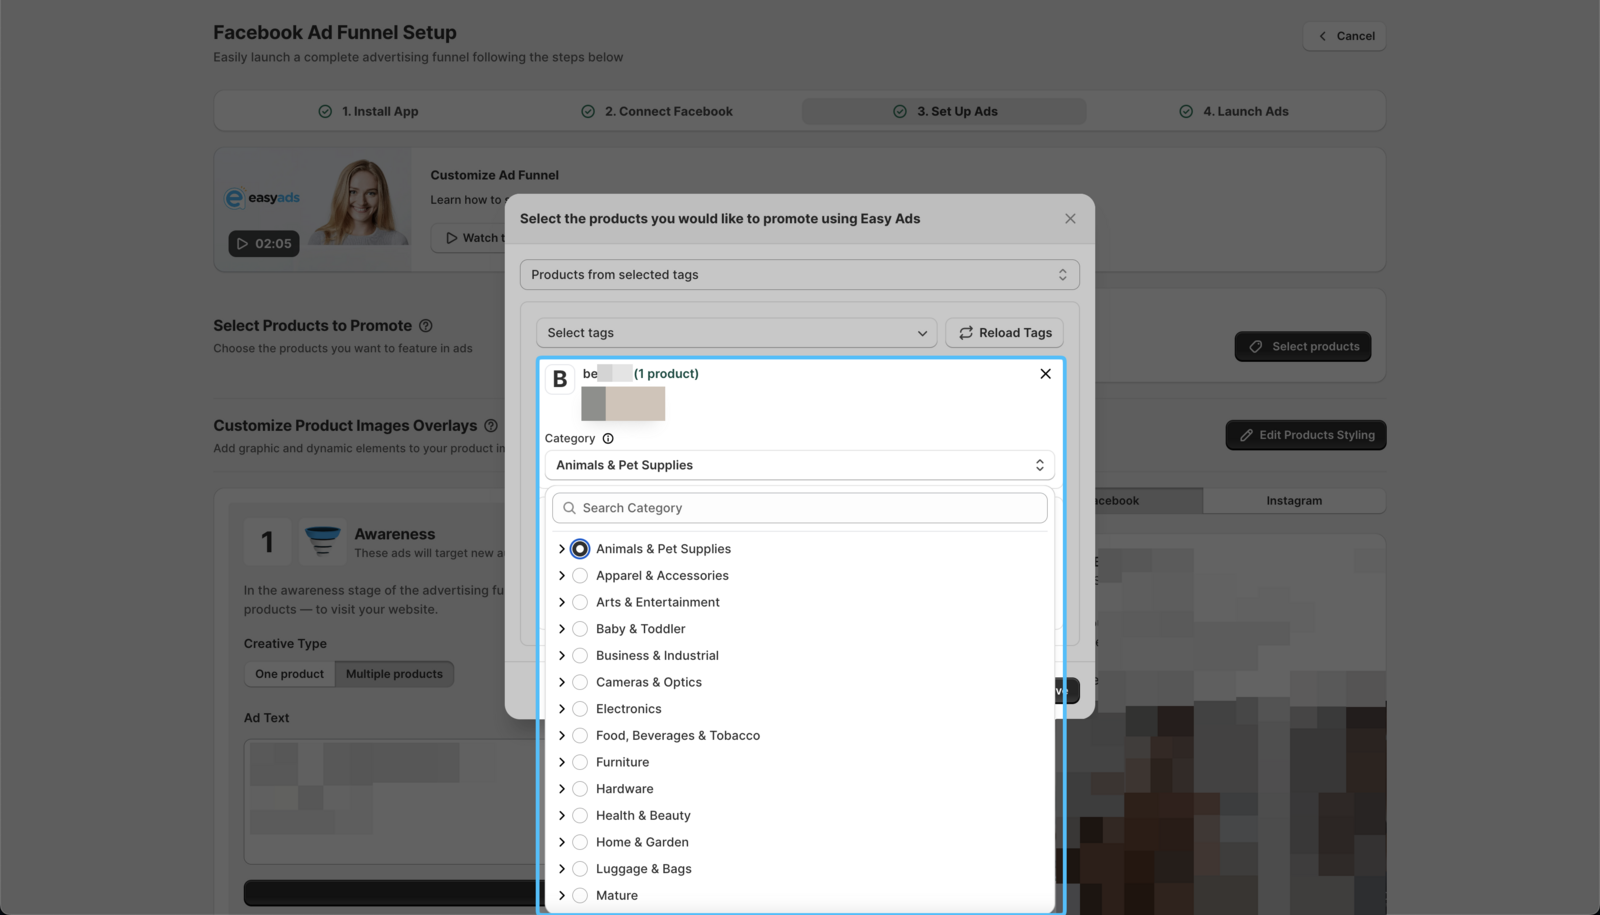Choose the Health & Beauty category radio

[x=580, y=815]
